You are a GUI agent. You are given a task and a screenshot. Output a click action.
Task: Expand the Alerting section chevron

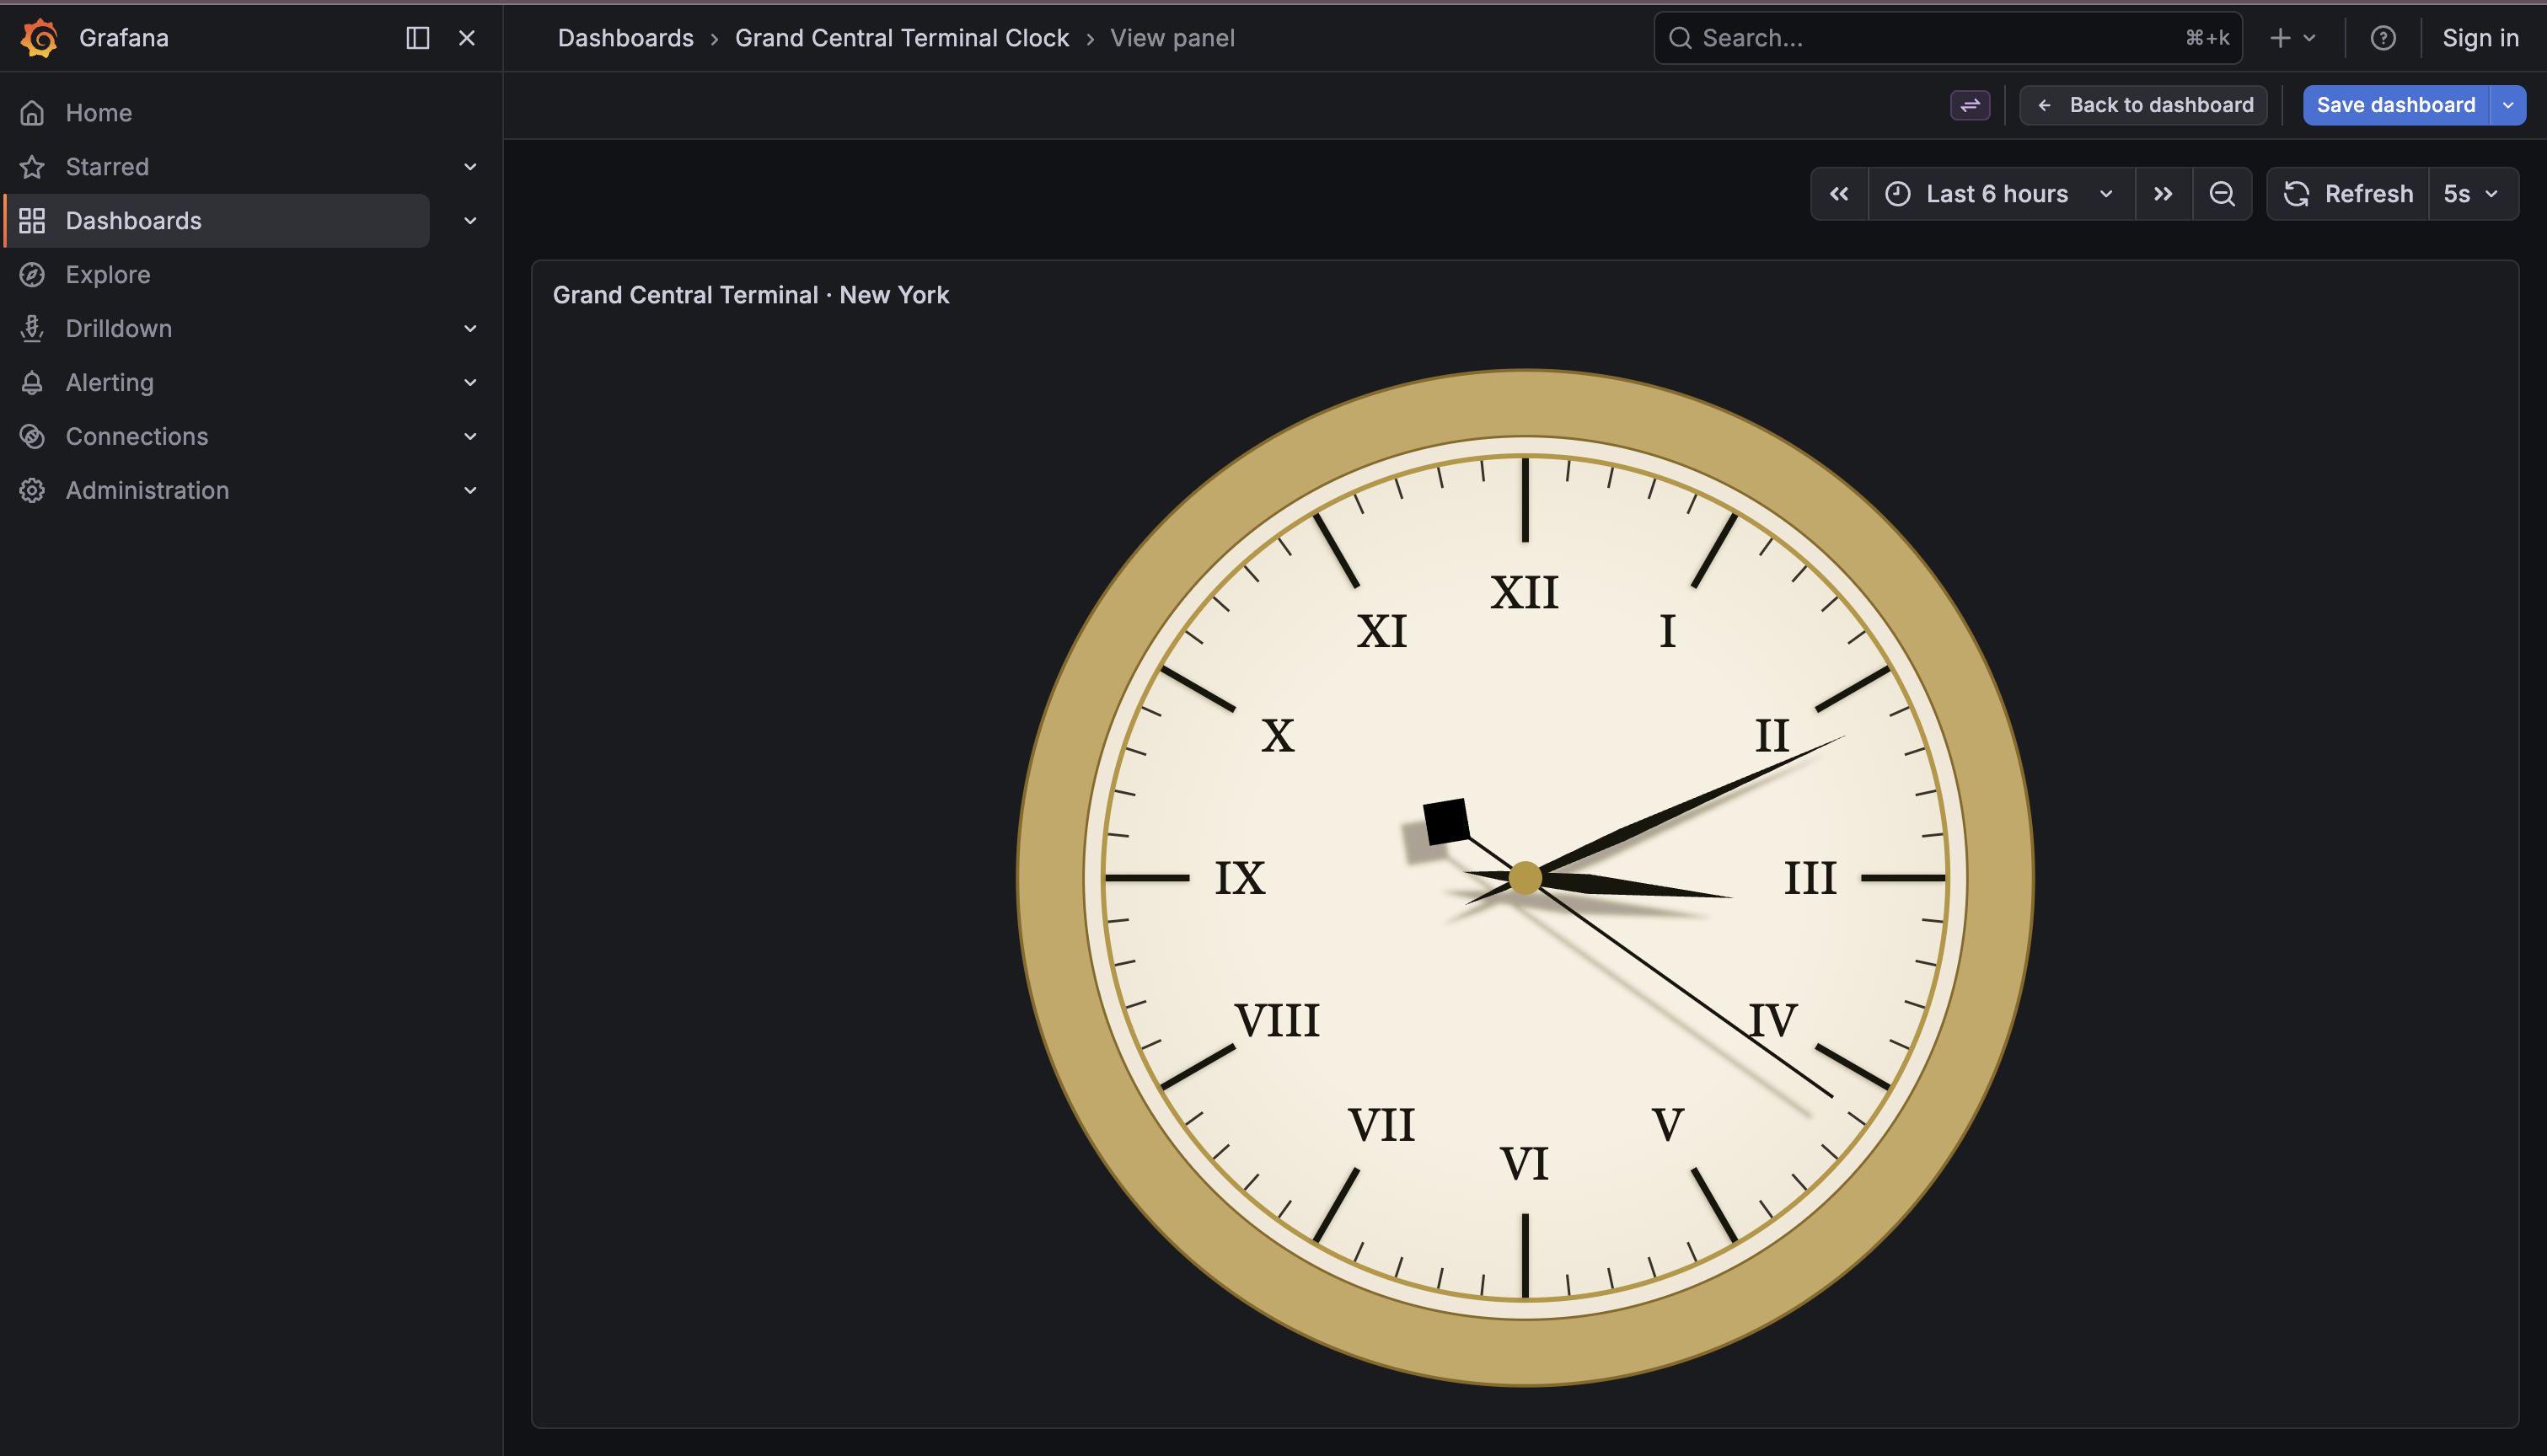(470, 383)
